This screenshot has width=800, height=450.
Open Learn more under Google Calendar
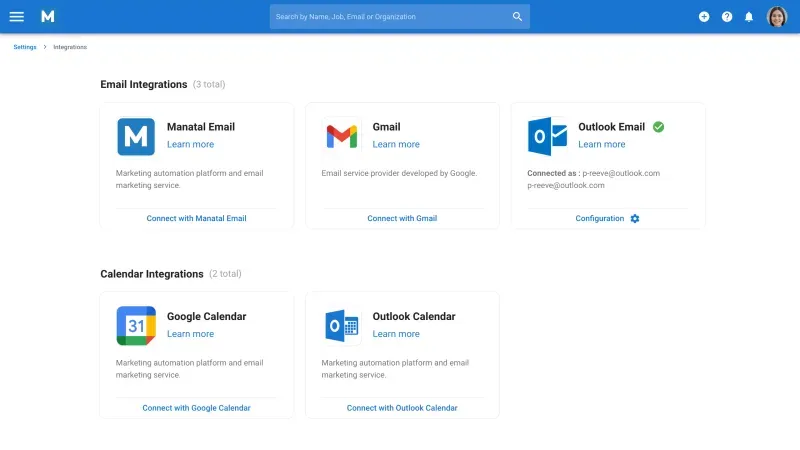(x=190, y=334)
